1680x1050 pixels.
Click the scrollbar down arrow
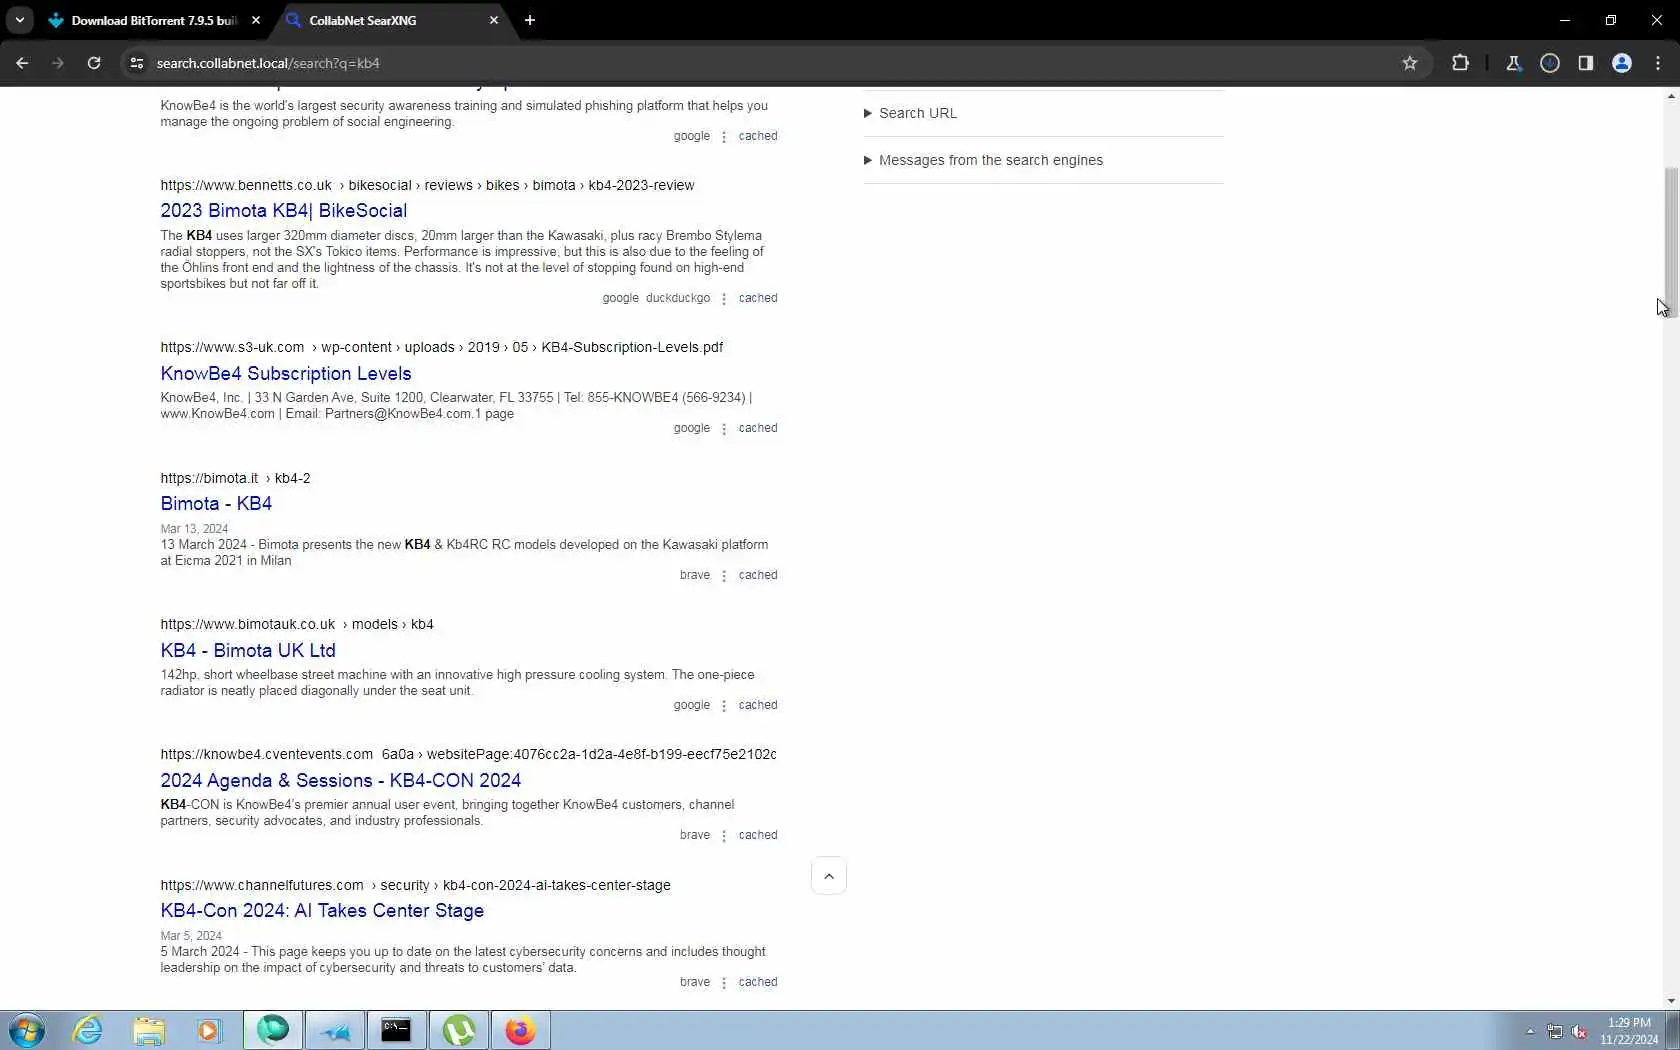1671,1000
